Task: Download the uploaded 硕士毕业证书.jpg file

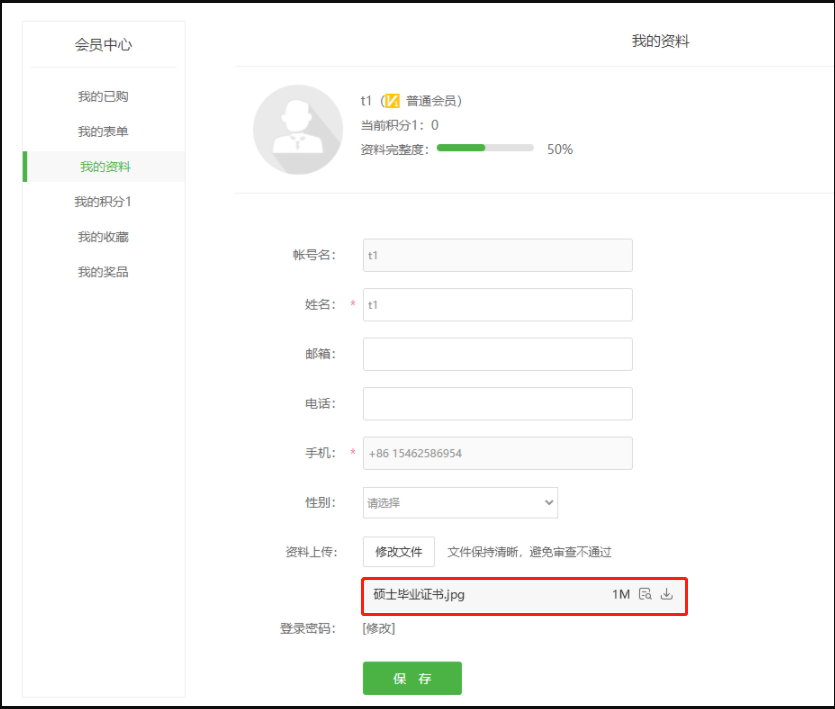Action: coord(667,594)
